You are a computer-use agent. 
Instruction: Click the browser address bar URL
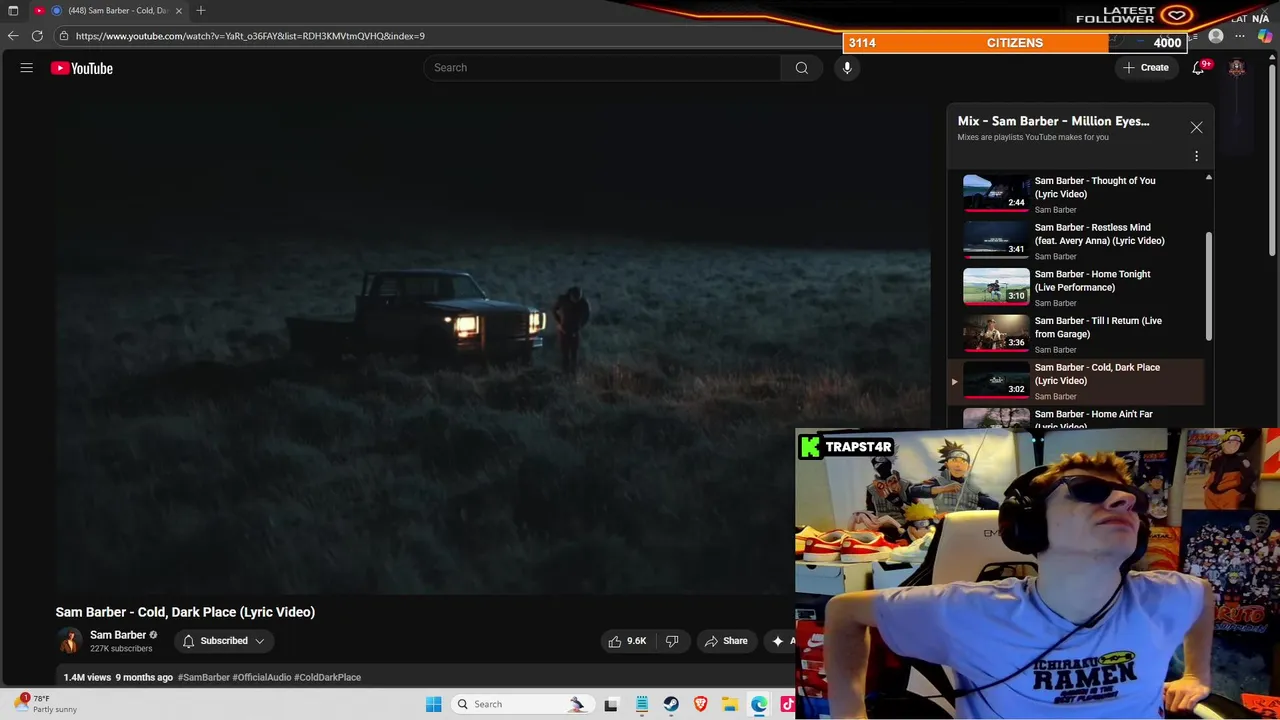[x=250, y=36]
